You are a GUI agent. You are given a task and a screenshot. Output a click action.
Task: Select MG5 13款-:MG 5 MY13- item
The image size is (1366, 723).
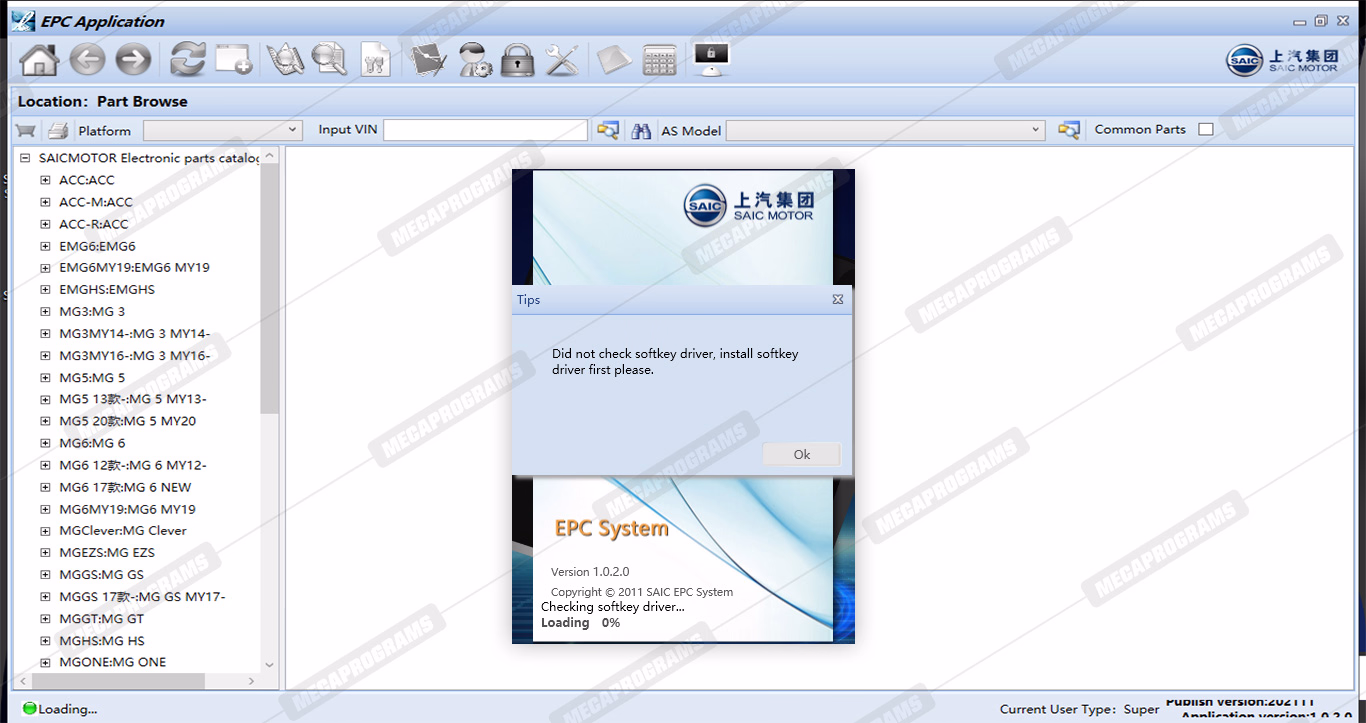tap(133, 399)
